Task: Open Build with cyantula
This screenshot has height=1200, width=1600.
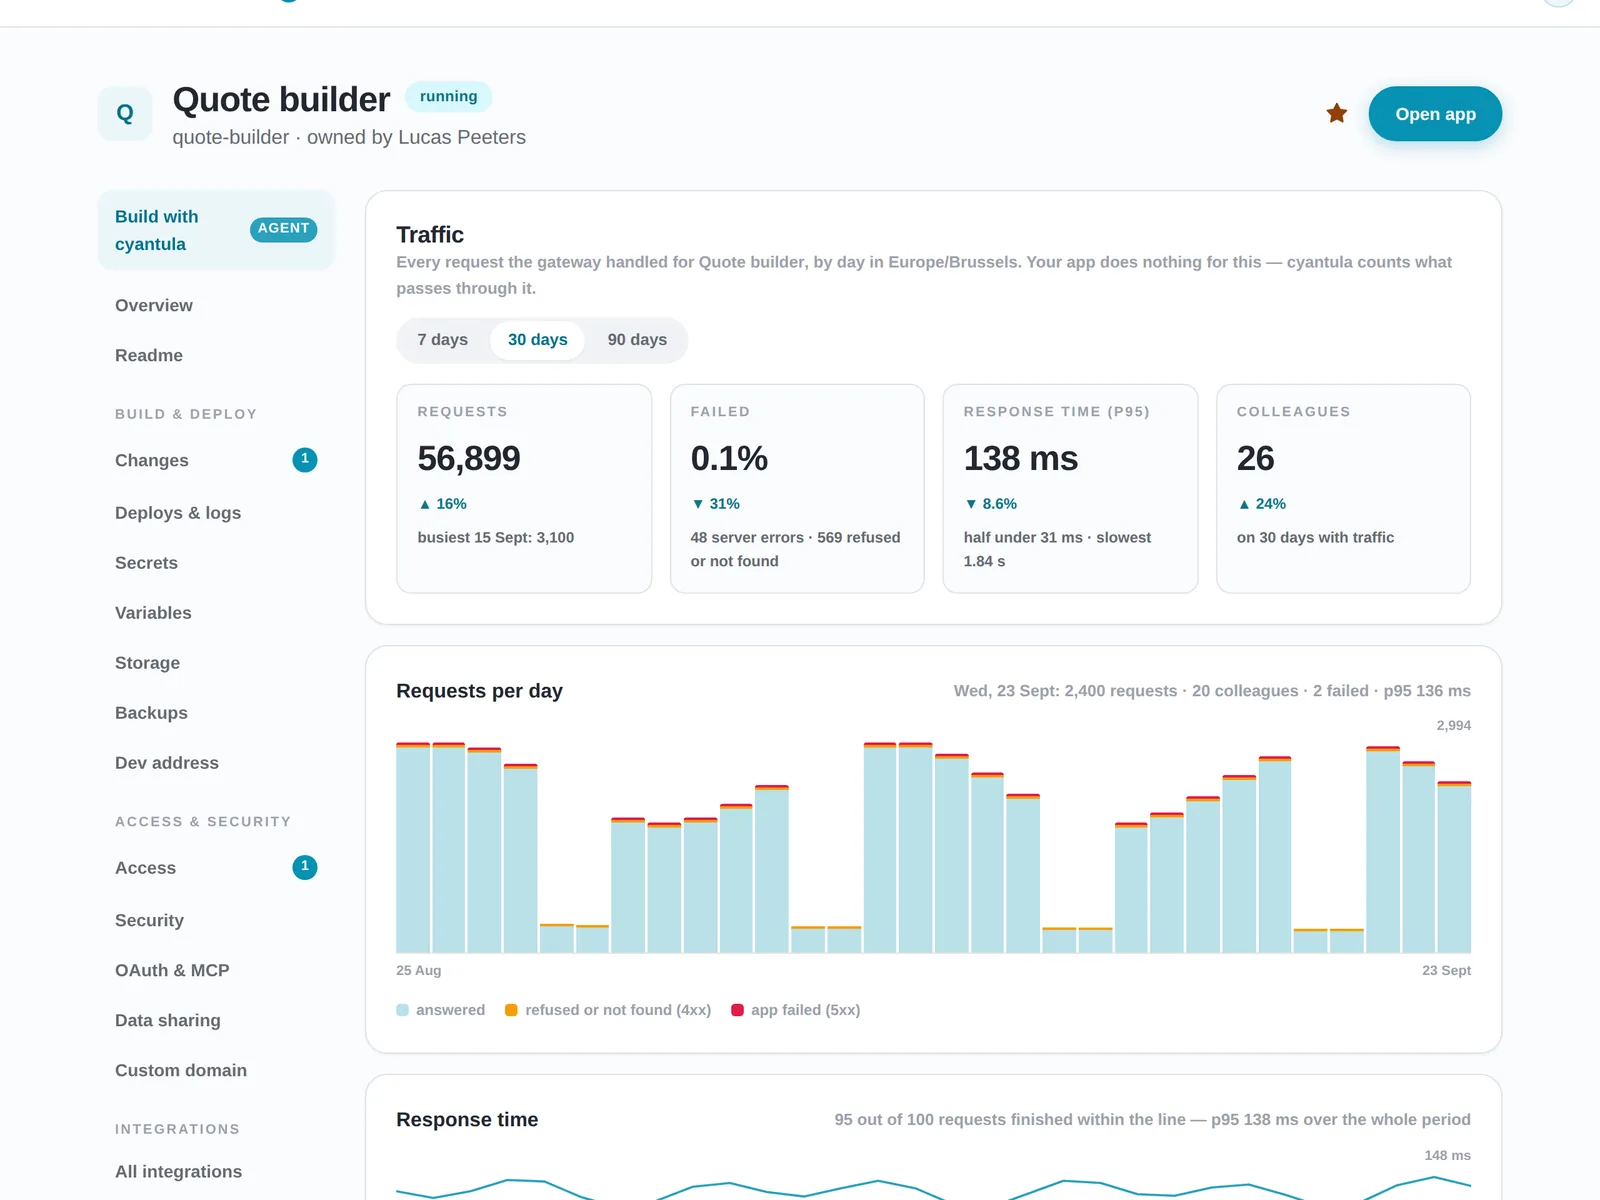Action: pyautogui.click(x=216, y=230)
